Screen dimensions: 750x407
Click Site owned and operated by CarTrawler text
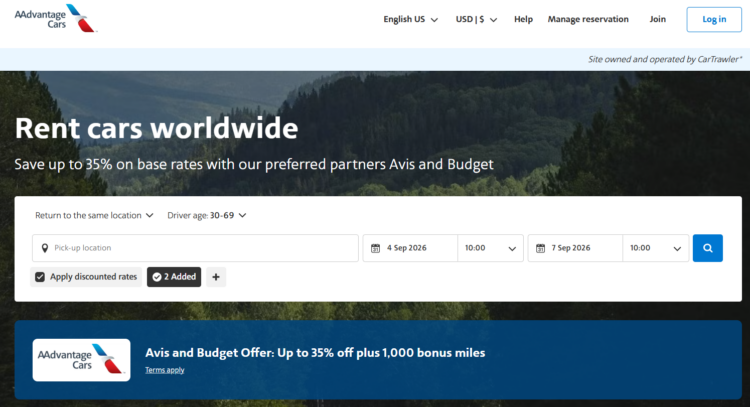coord(665,59)
